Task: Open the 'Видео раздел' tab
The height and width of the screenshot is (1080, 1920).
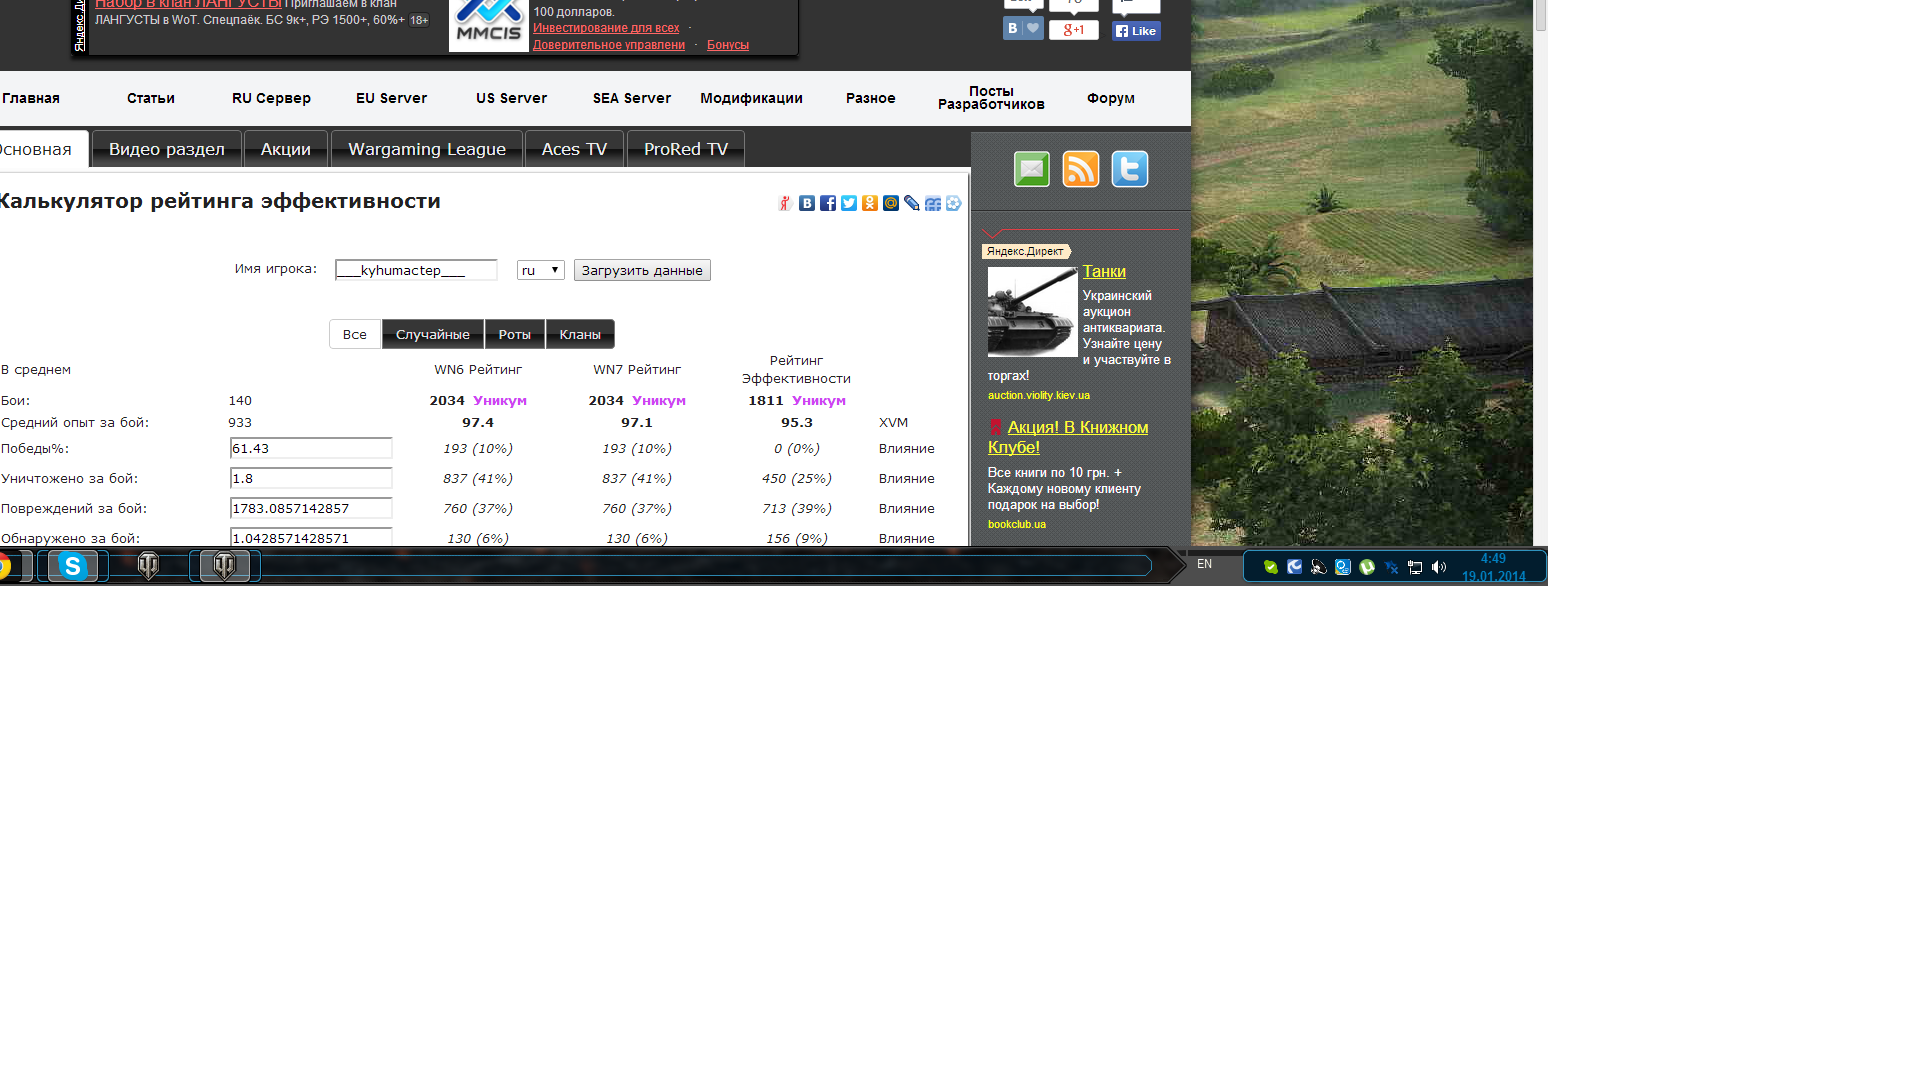Action: (167, 149)
